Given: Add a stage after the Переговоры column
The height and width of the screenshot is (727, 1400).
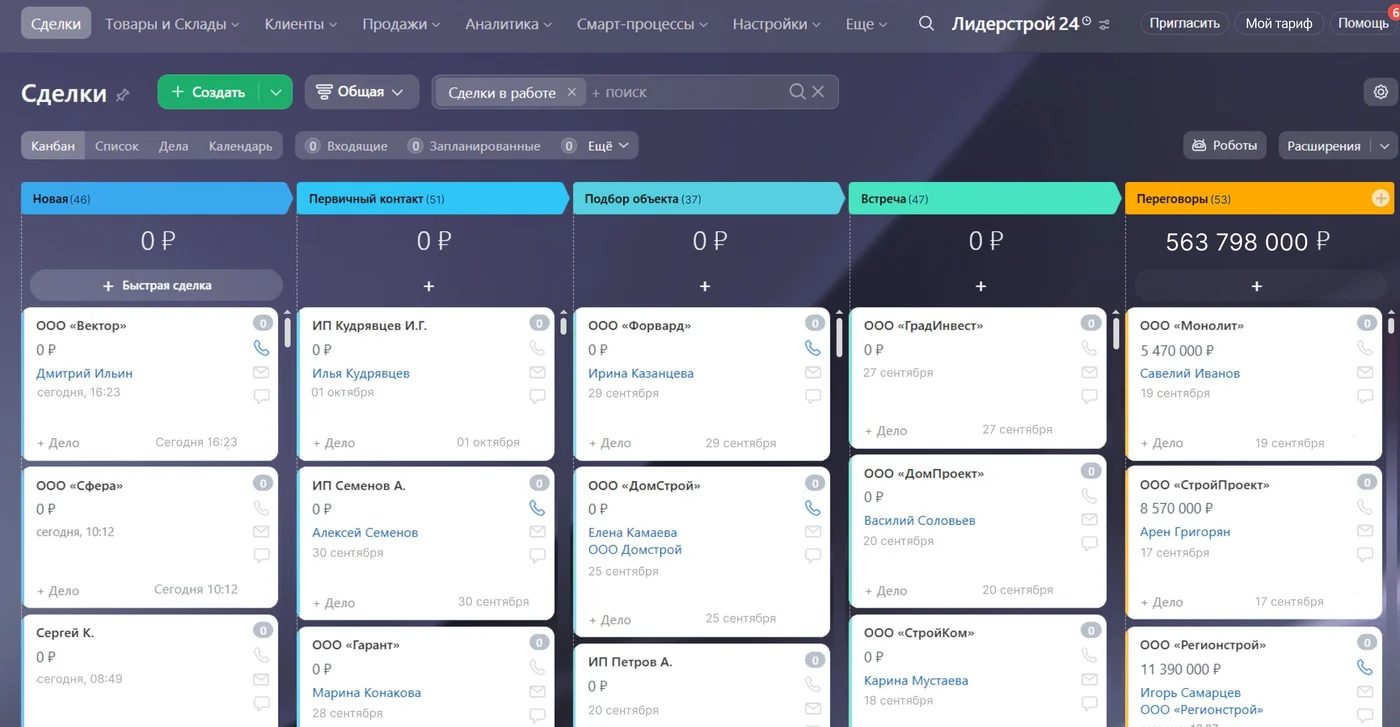Looking at the screenshot, I should (x=1381, y=198).
